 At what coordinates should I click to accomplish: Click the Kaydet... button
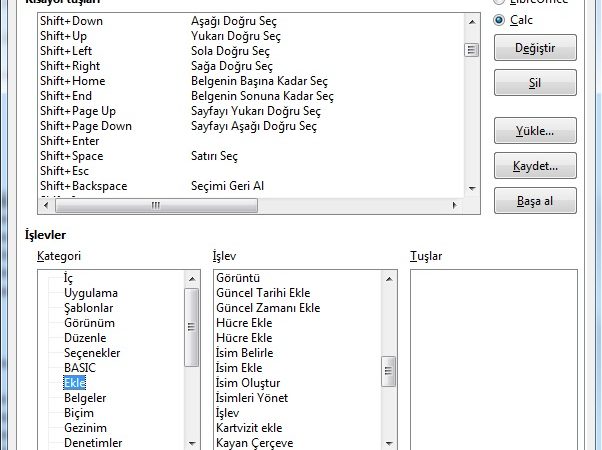(534, 165)
